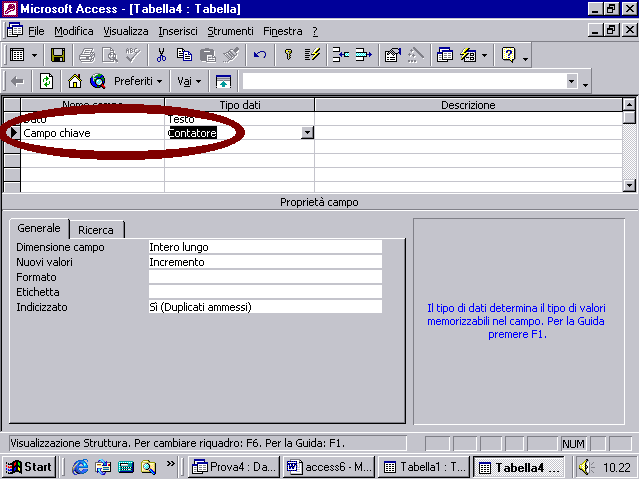The height and width of the screenshot is (479, 639).
Task: Open Properties icon in toolbar
Action: point(392,55)
